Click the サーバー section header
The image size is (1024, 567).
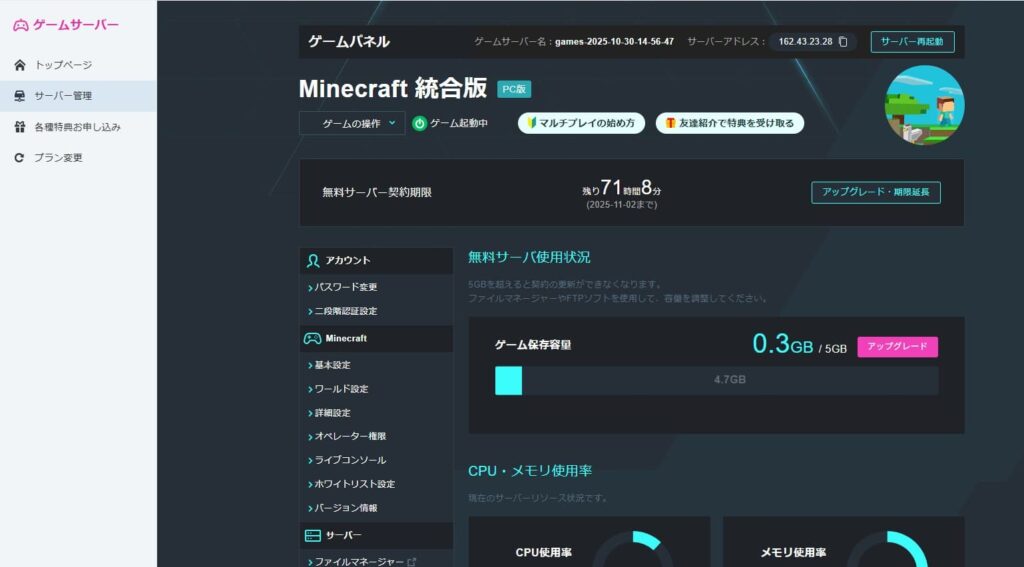(376, 536)
